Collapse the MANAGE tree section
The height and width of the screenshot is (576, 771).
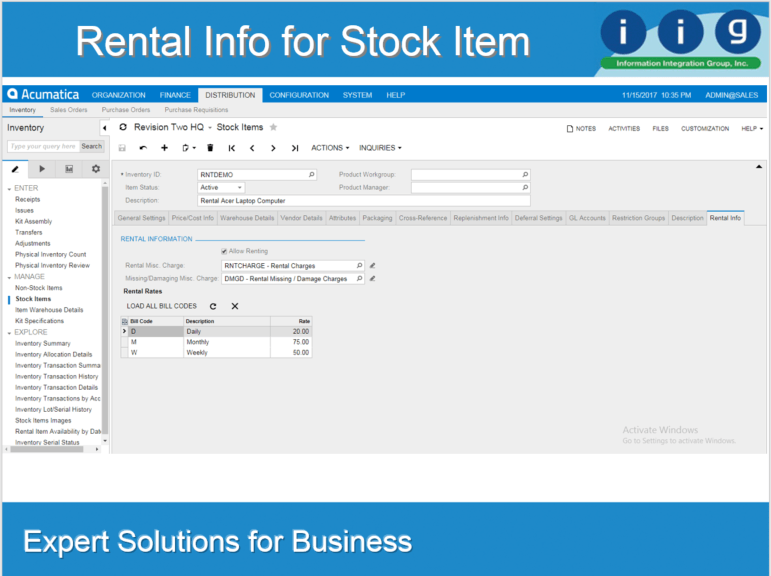pyautogui.click(x=9, y=277)
